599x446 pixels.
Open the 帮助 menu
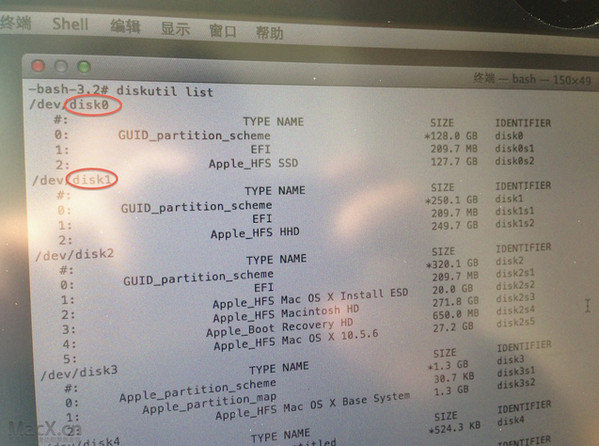coord(270,33)
